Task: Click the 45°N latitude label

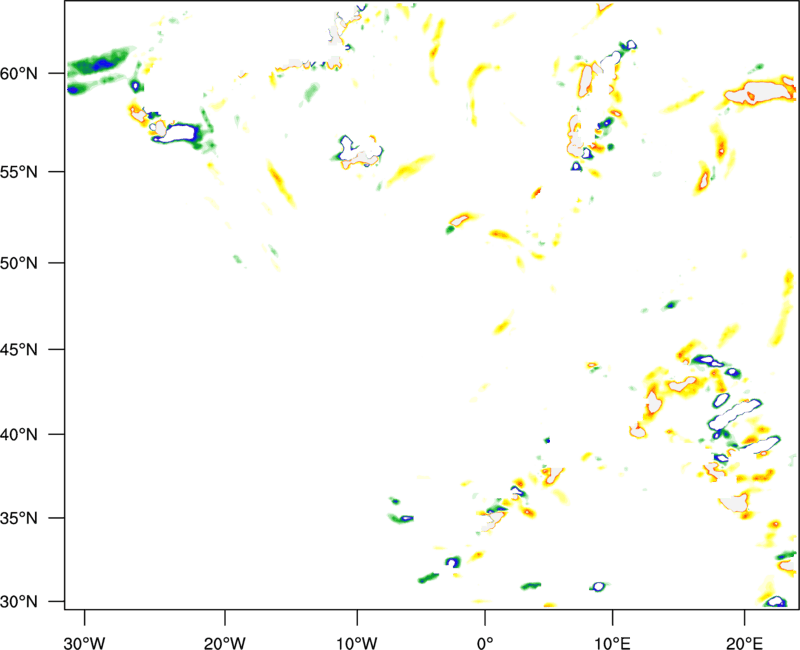Action: (x=19, y=350)
